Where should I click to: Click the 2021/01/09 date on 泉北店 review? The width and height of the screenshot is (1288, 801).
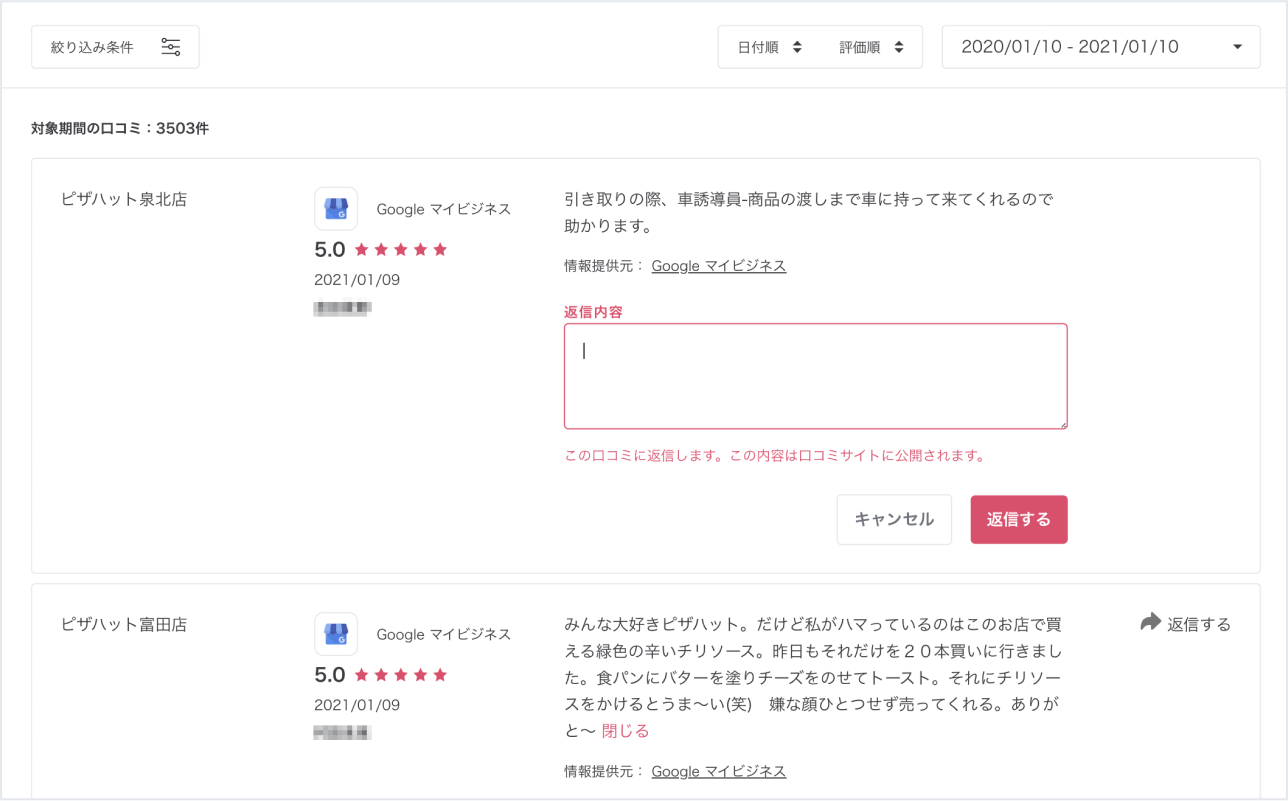[357, 280]
